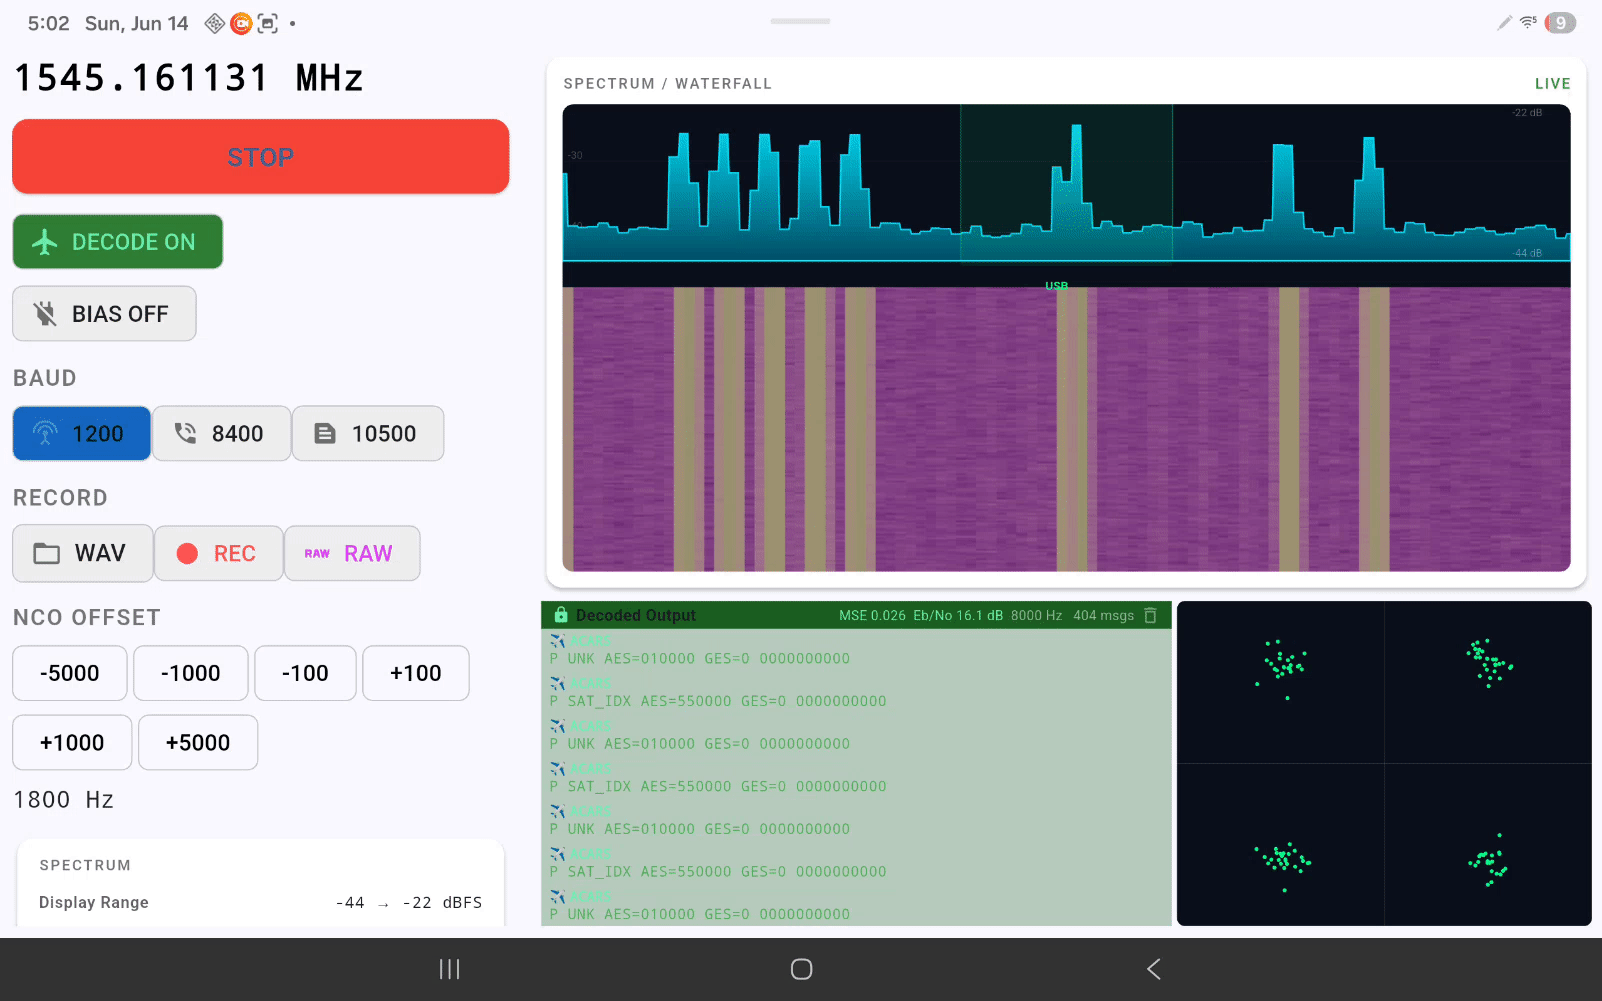Tap the constellation diagram
Screen dimensions: 1602x1001
click(1384, 763)
